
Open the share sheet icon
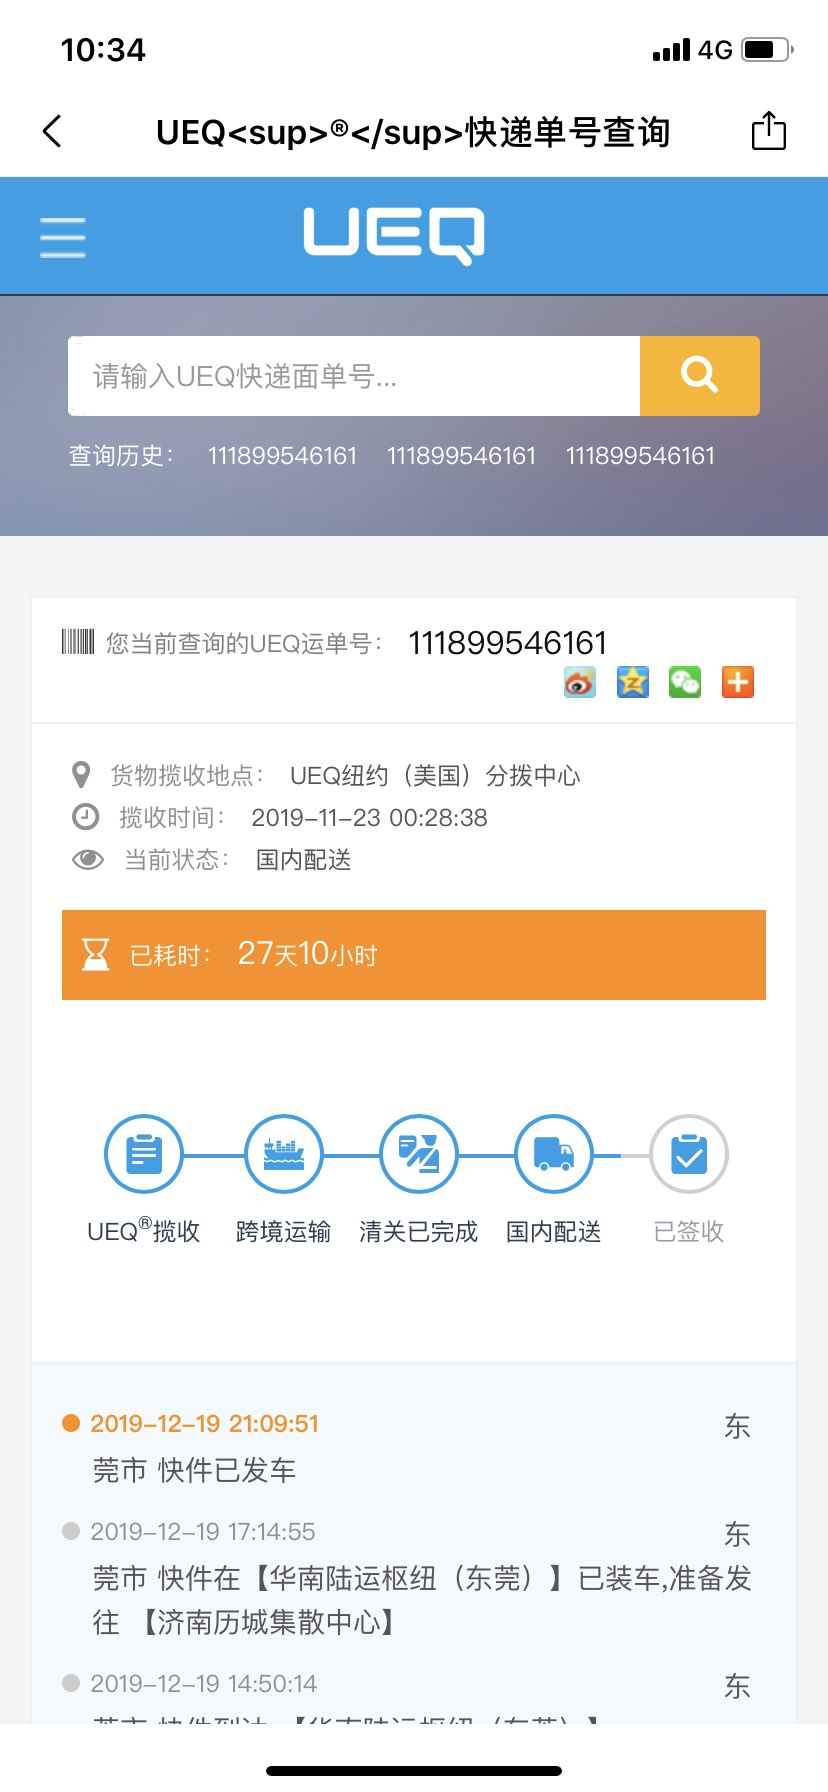coord(768,130)
